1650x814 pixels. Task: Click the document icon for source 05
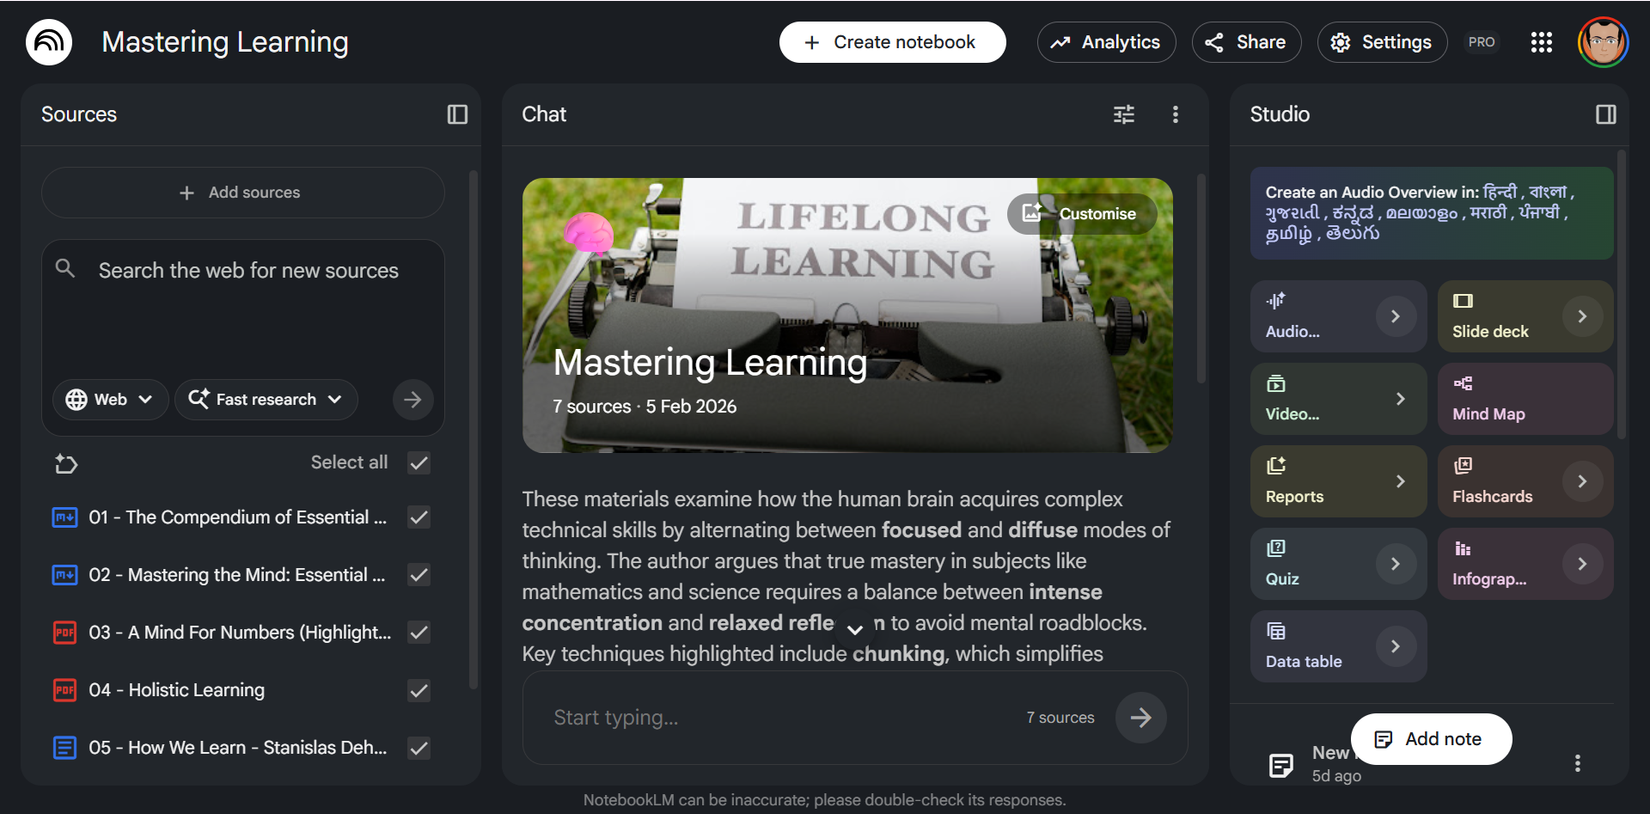click(x=64, y=747)
